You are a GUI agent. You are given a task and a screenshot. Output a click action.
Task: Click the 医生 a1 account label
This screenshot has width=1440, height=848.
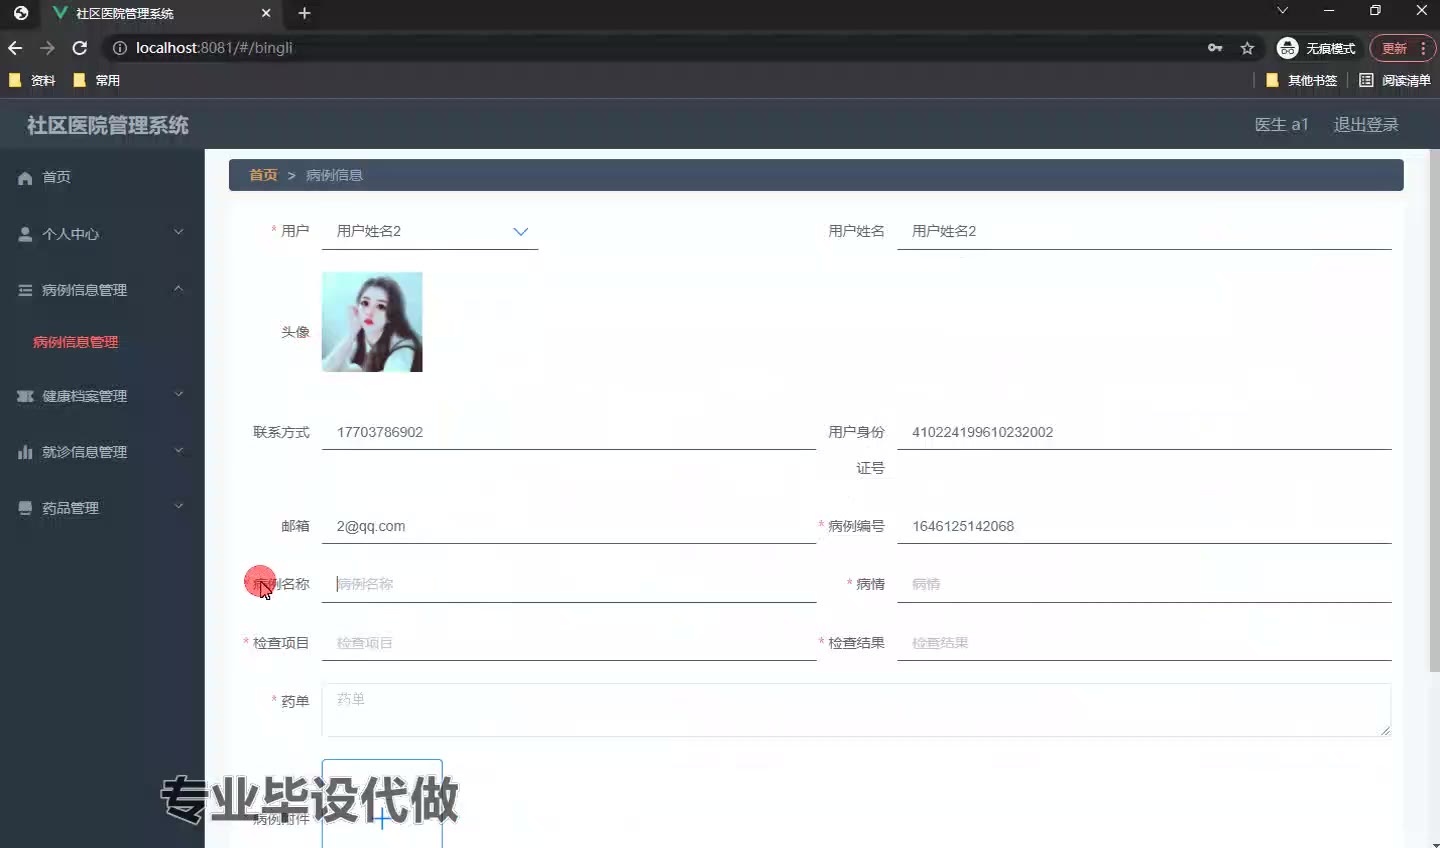(x=1281, y=125)
